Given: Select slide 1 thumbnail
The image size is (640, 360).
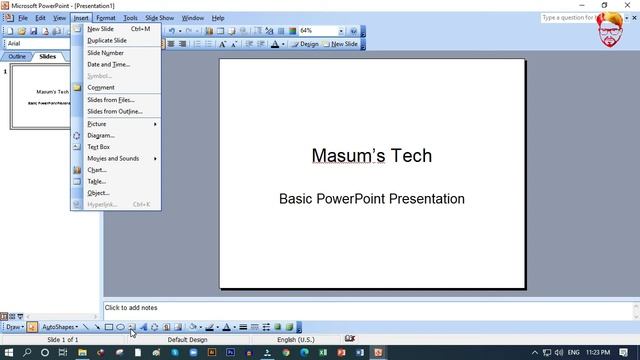Looking at the screenshot, I should tap(40, 97).
